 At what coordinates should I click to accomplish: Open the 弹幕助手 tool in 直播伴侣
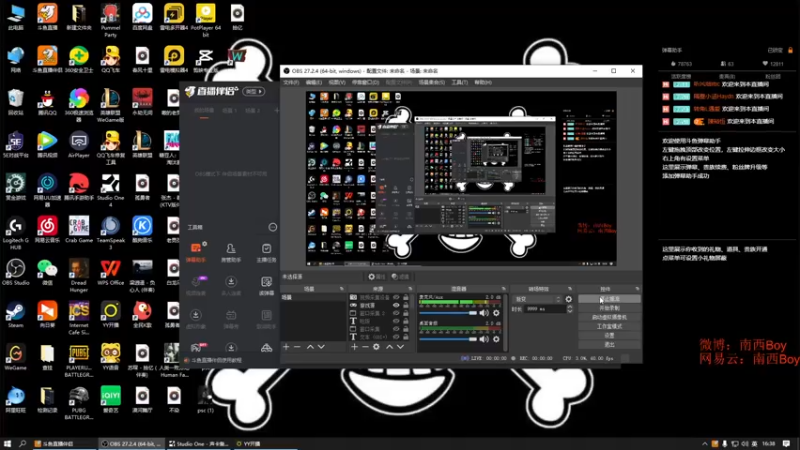[x=196, y=253]
